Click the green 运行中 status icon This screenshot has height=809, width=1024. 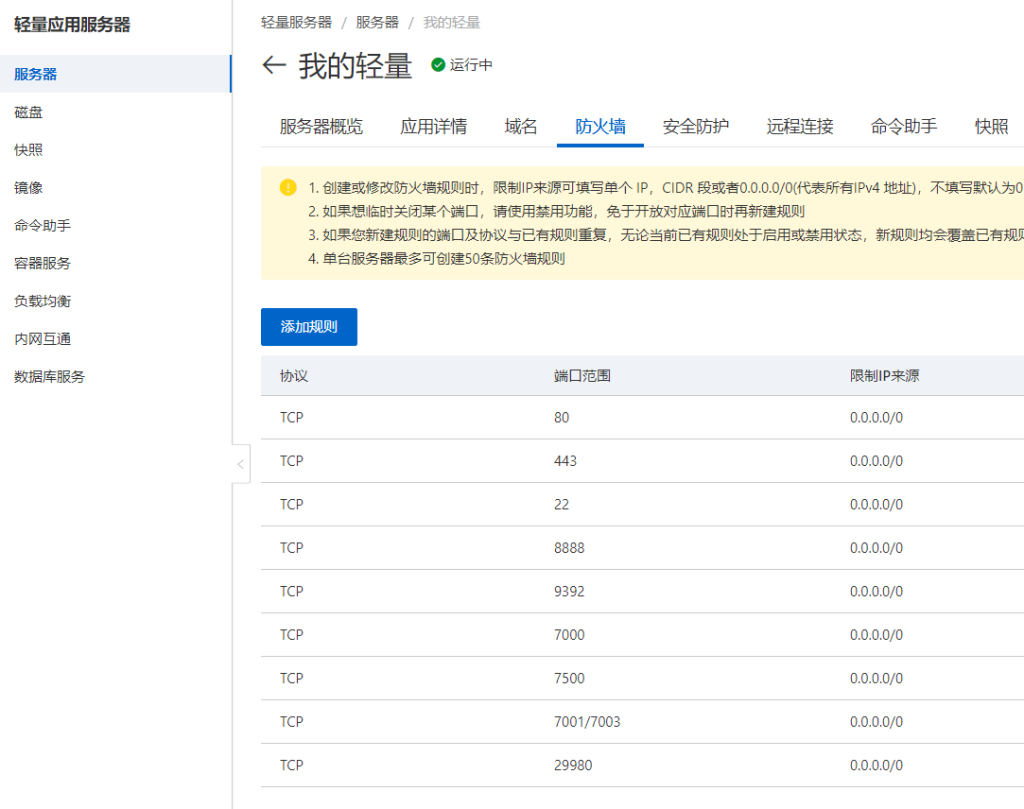tap(438, 65)
